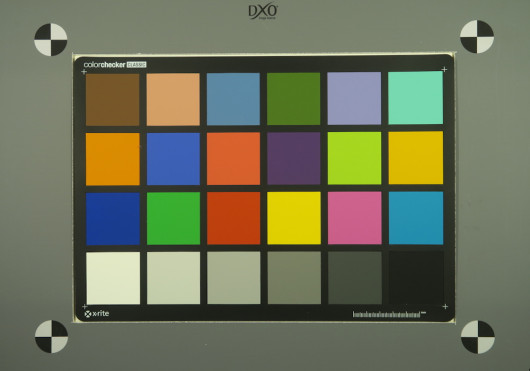
Task: Pick the mint bluish-green patch
Action: click(415, 98)
